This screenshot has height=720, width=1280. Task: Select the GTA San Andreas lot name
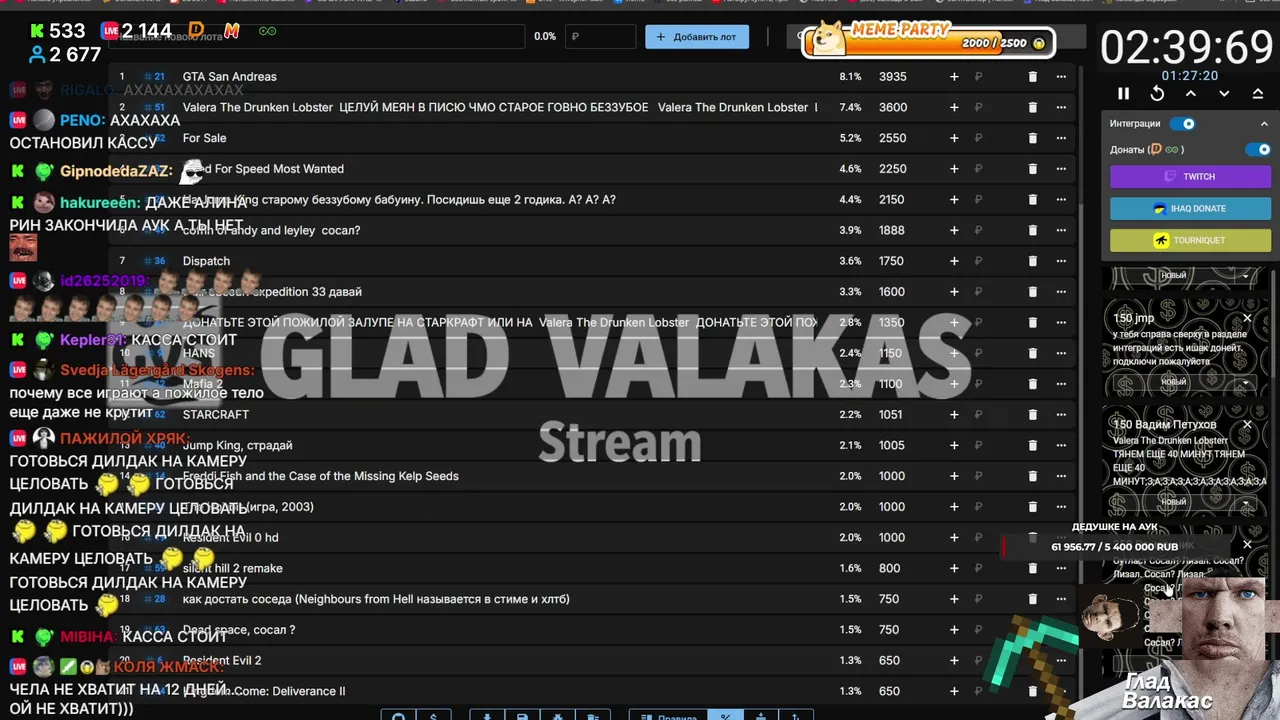point(230,76)
